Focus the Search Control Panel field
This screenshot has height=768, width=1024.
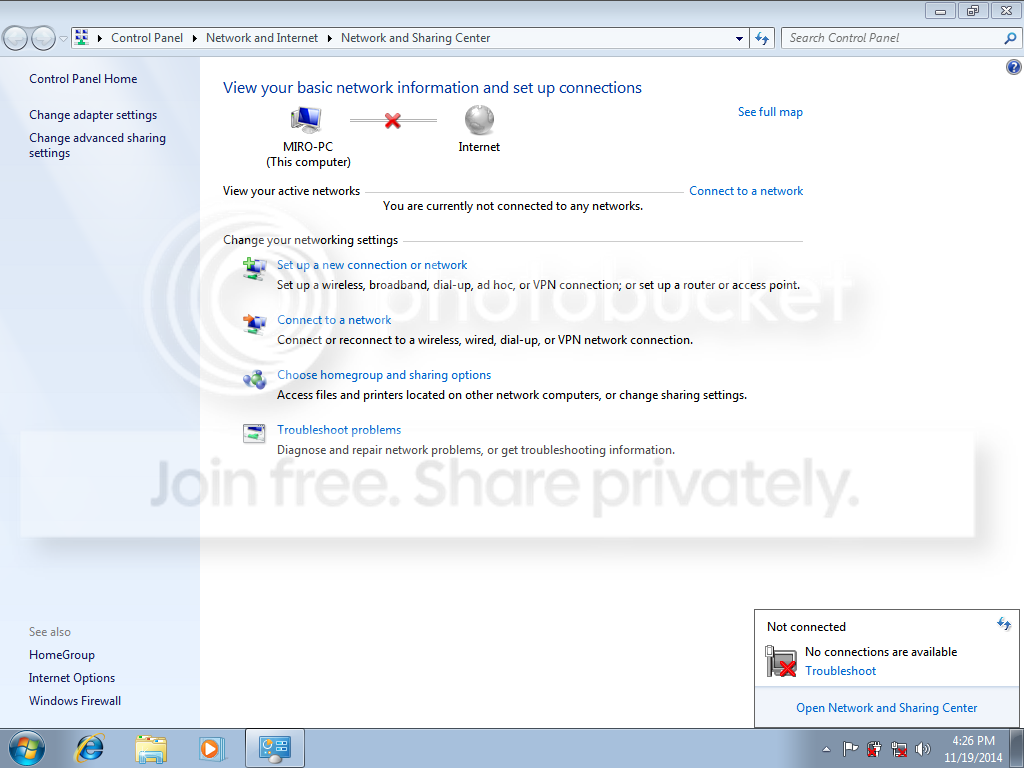point(894,38)
